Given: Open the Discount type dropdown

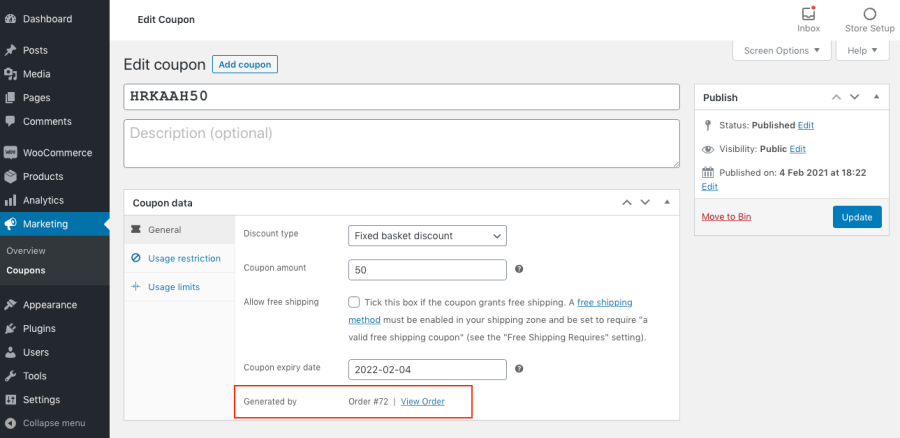Looking at the screenshot, I should coord(427,236).
